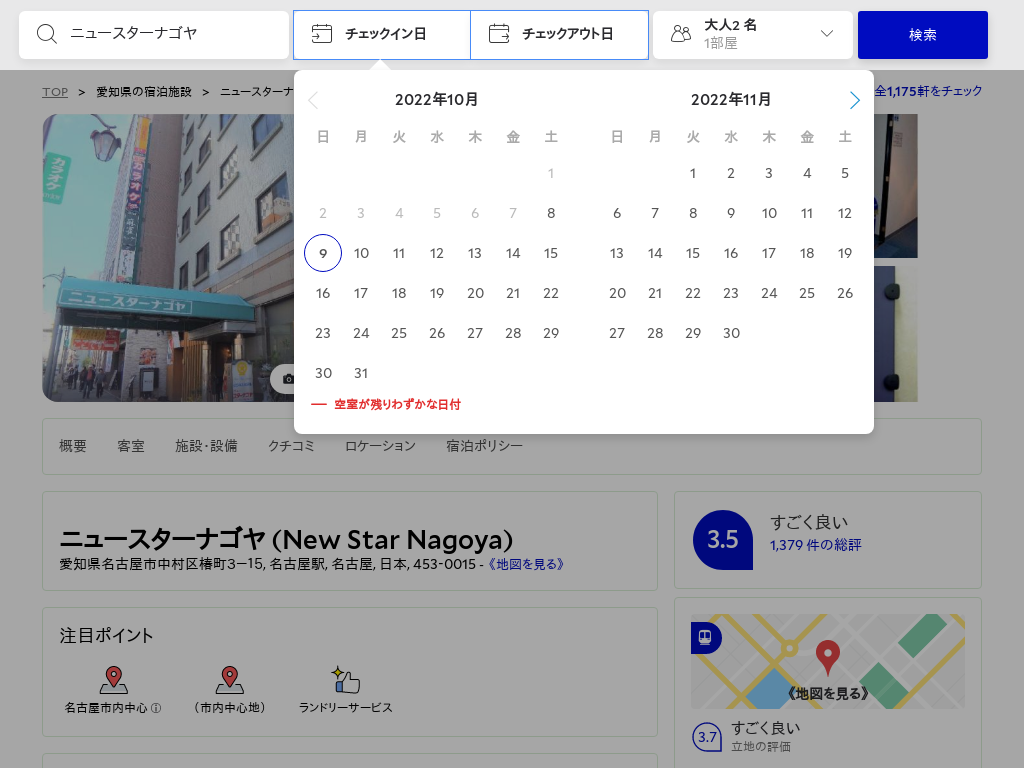Select October 15 in calendar
The image size is (1024, 768).
pos(551,253)
